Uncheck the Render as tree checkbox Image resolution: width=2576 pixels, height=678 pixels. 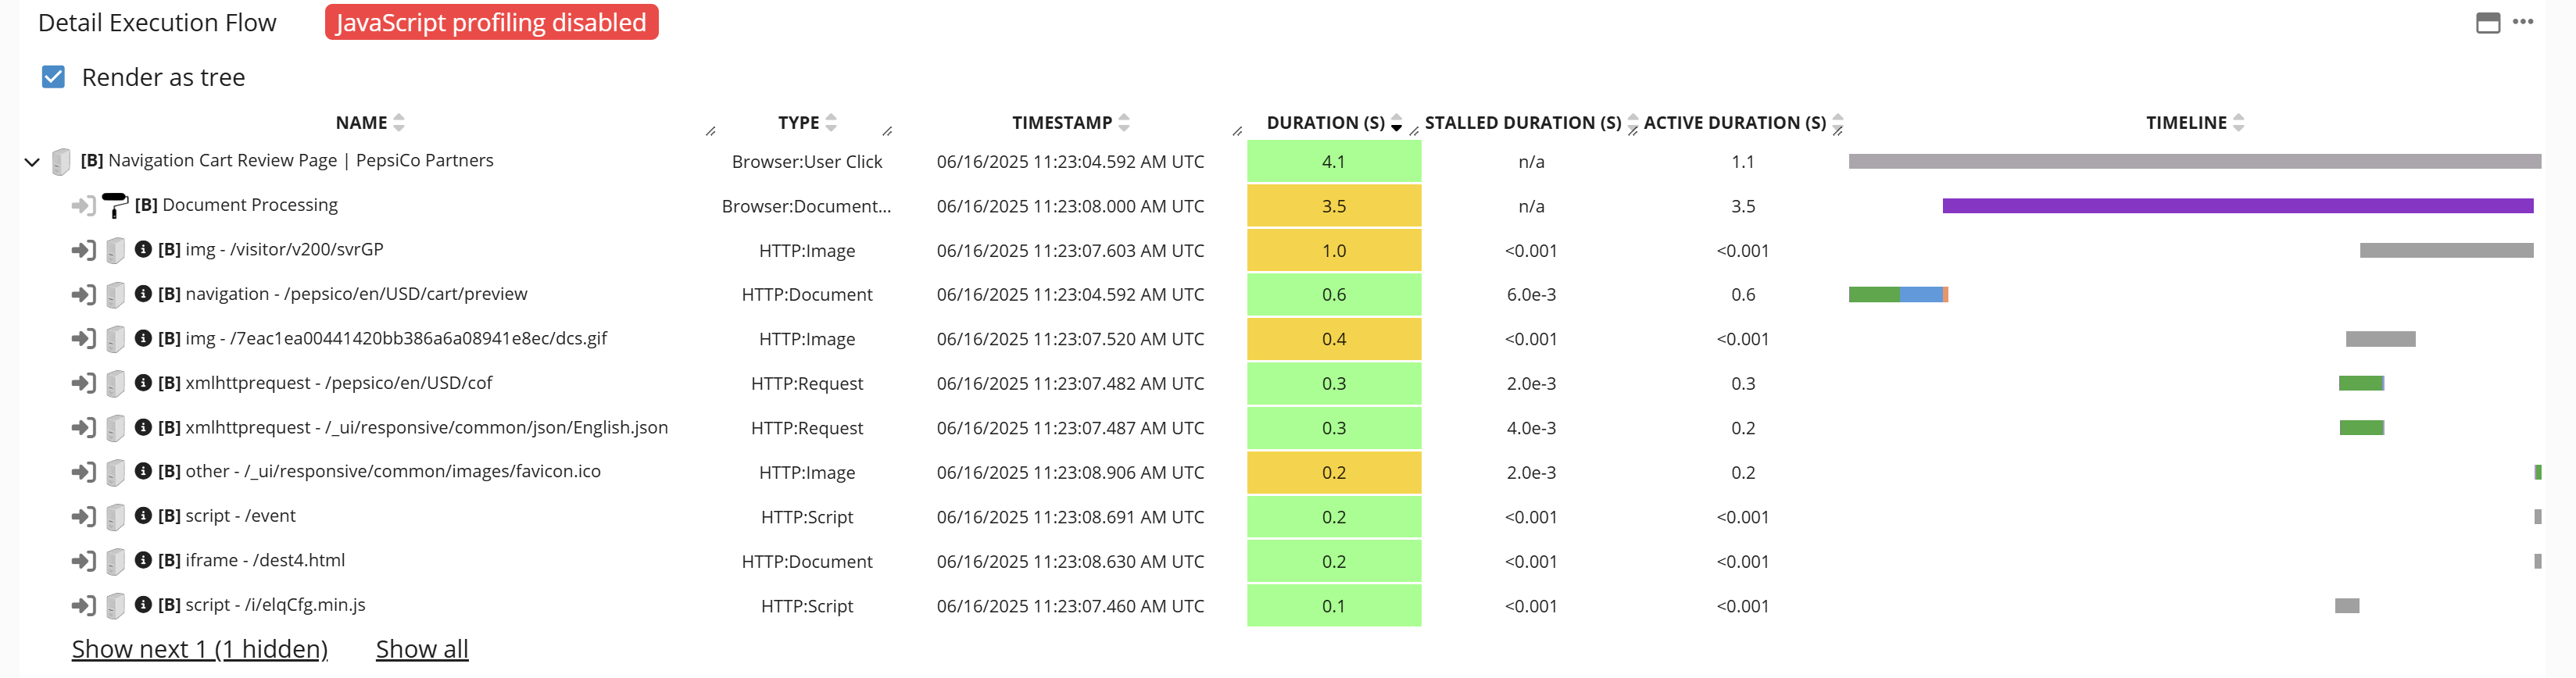[x=54, y=77]
